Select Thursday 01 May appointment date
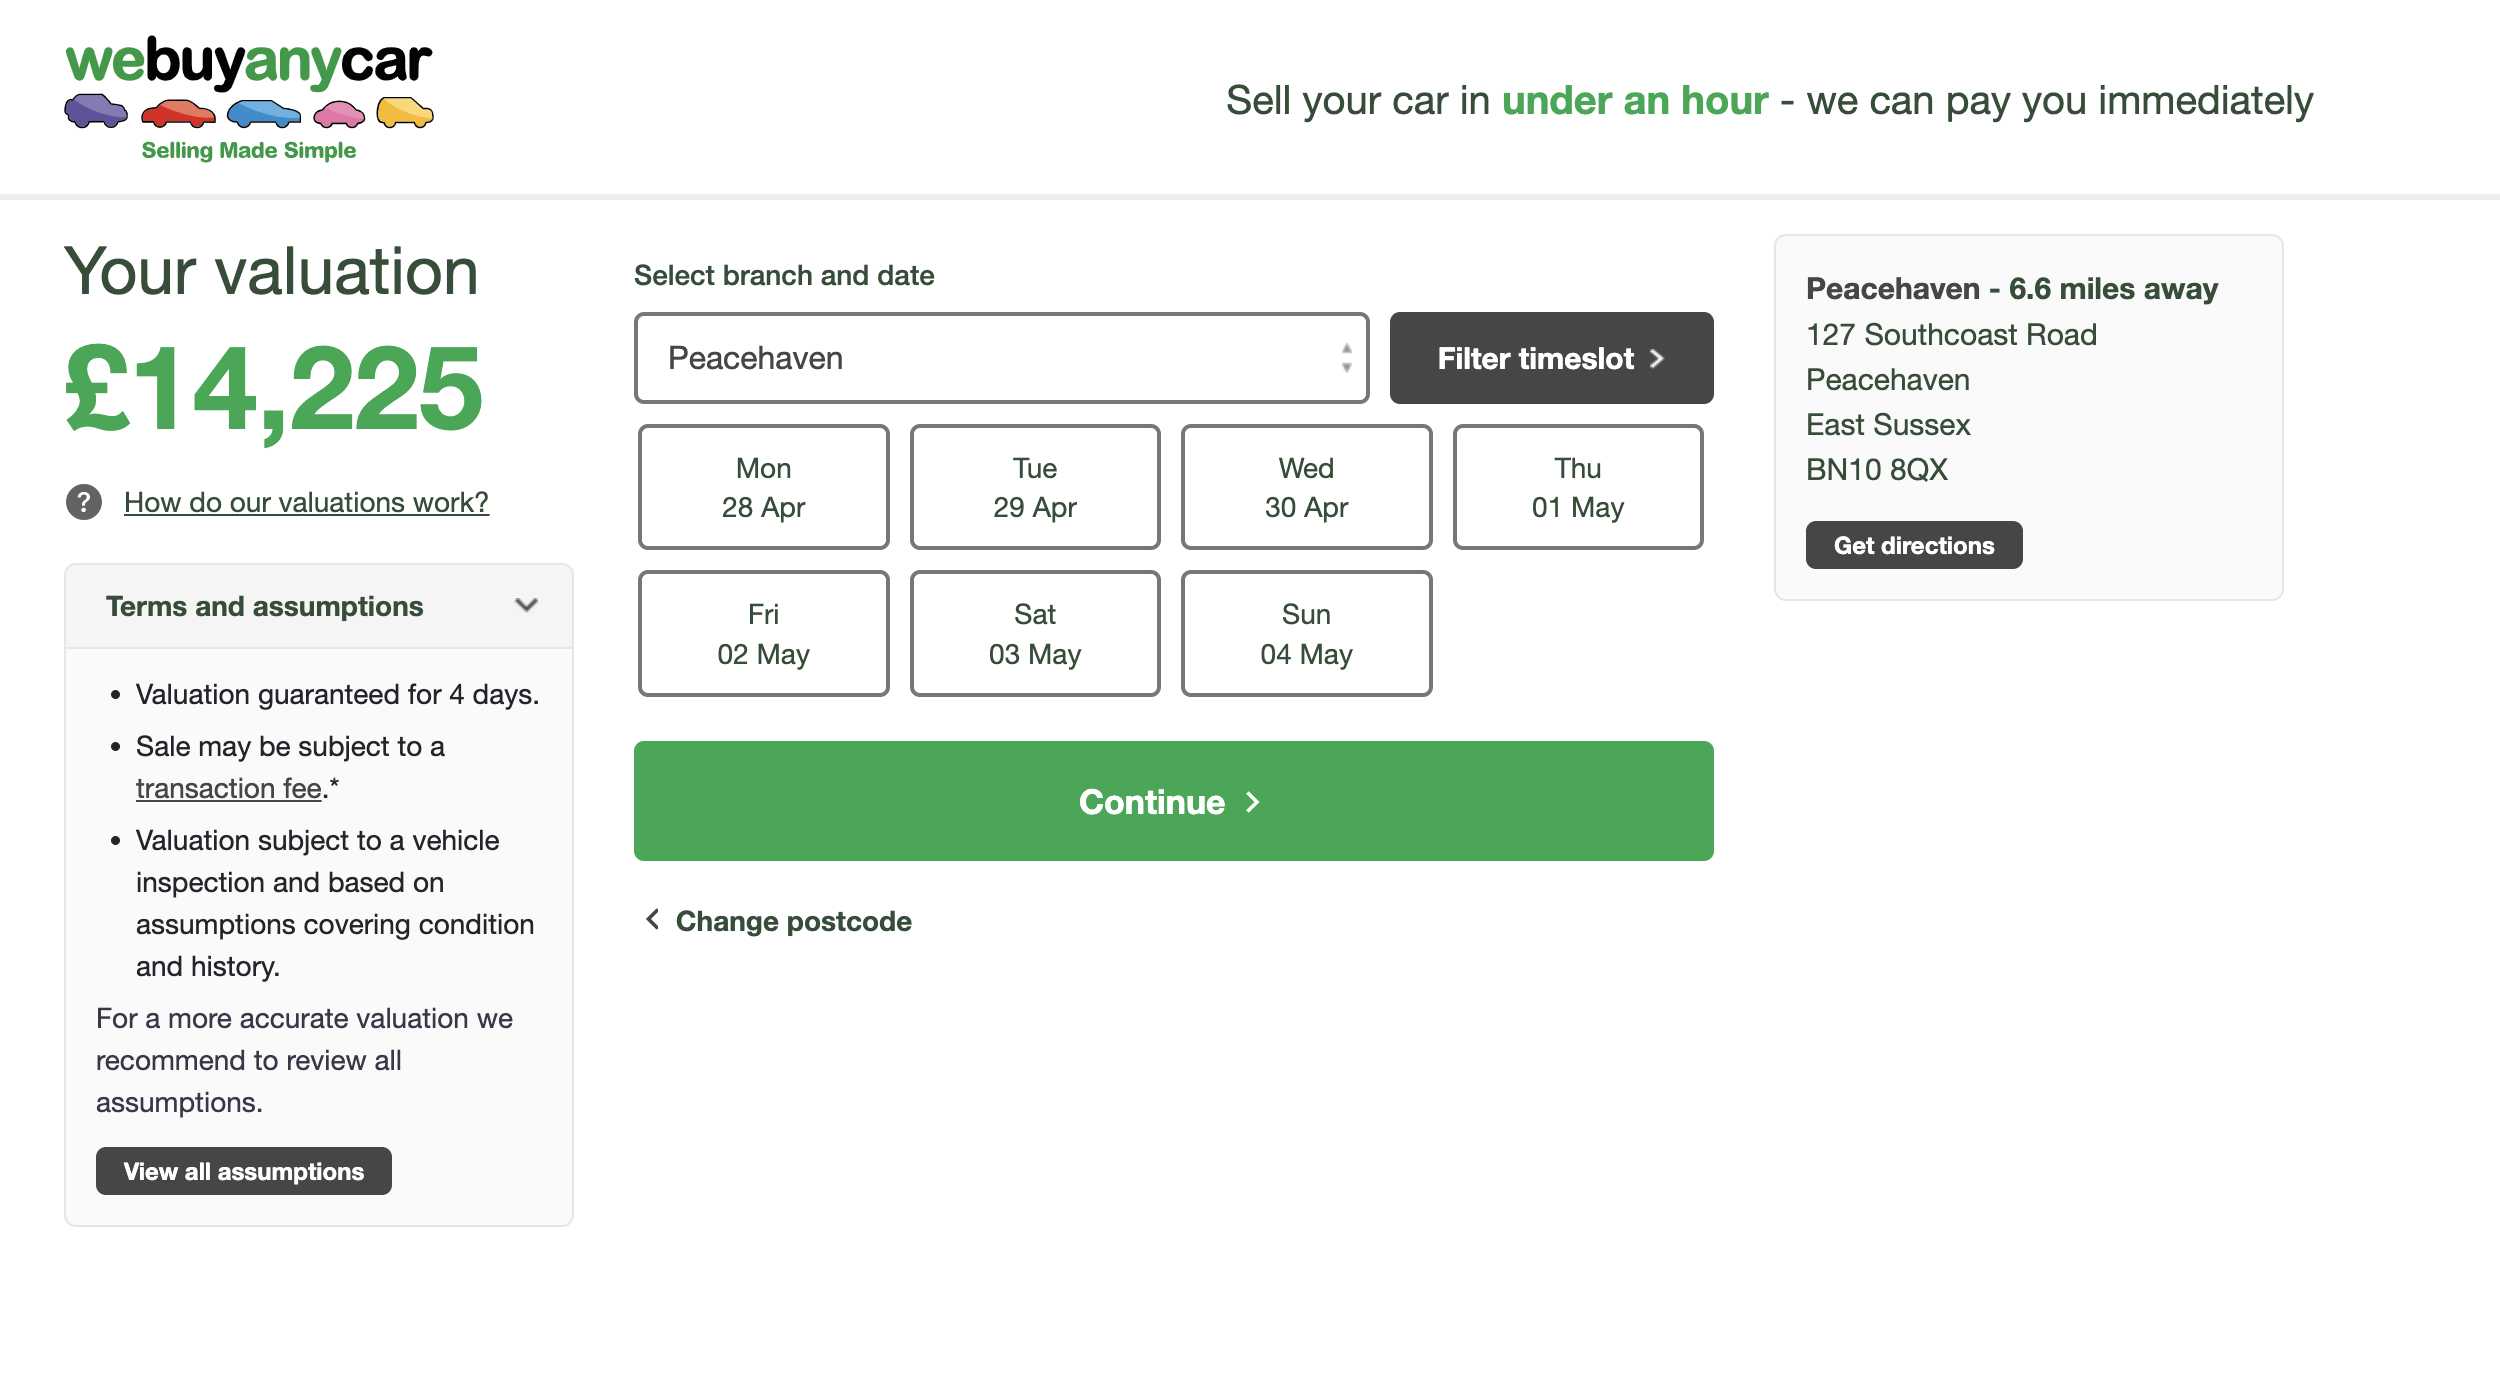Screen dimensions: 2500x1376 [1577, 487]
